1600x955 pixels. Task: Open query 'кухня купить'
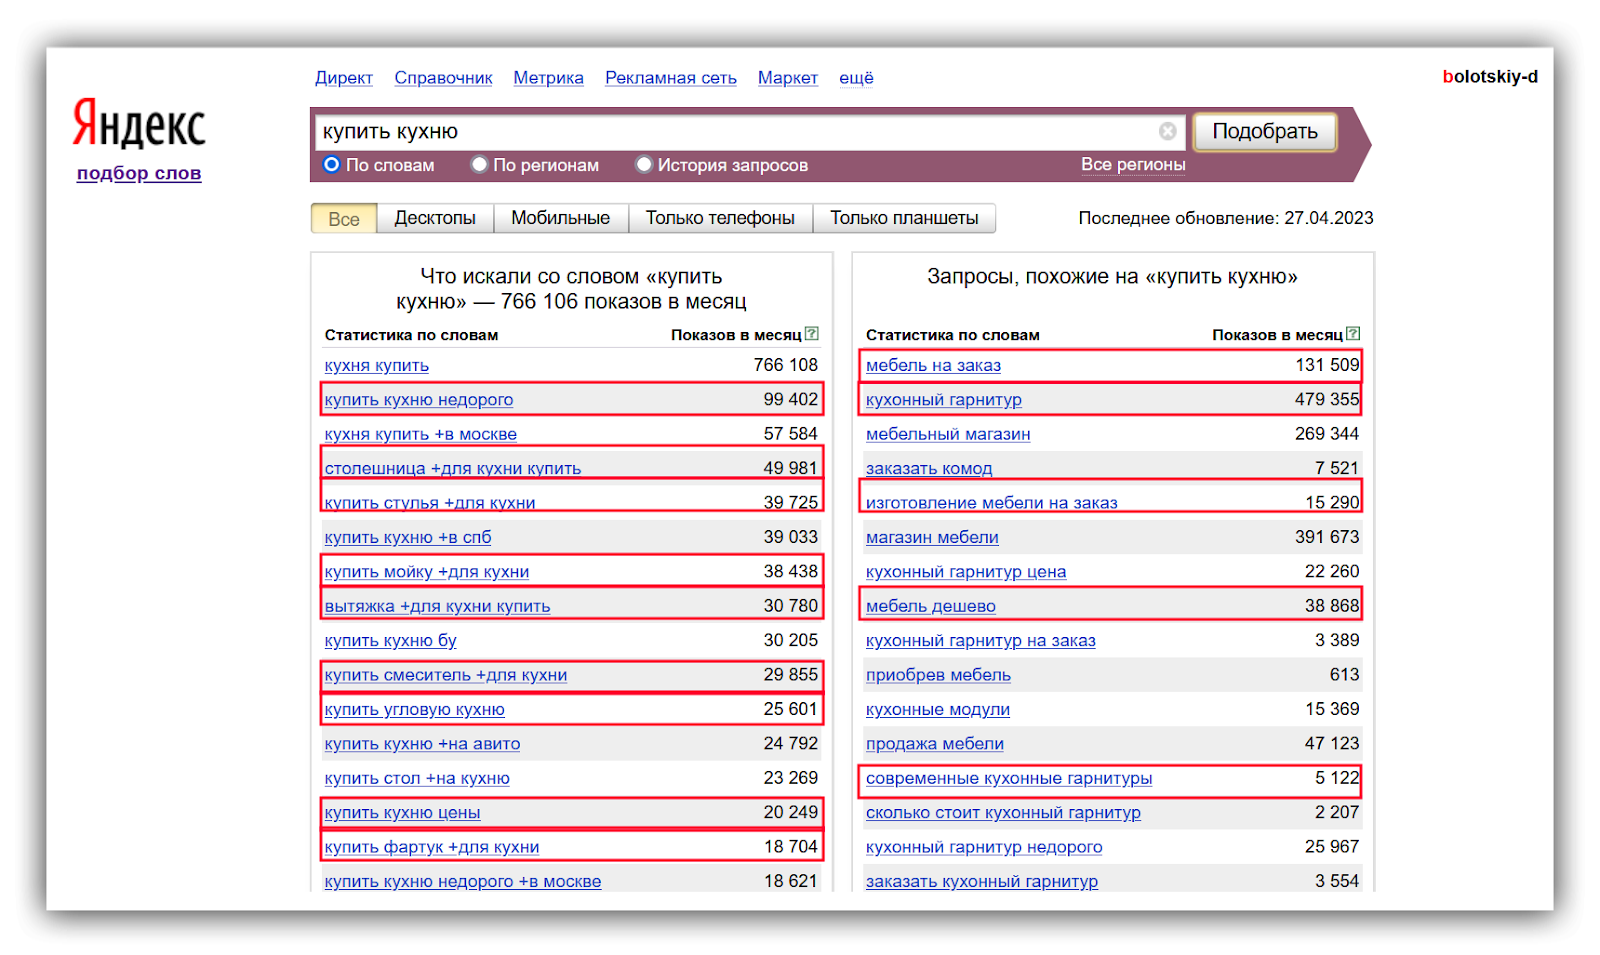tap(377, 366)
